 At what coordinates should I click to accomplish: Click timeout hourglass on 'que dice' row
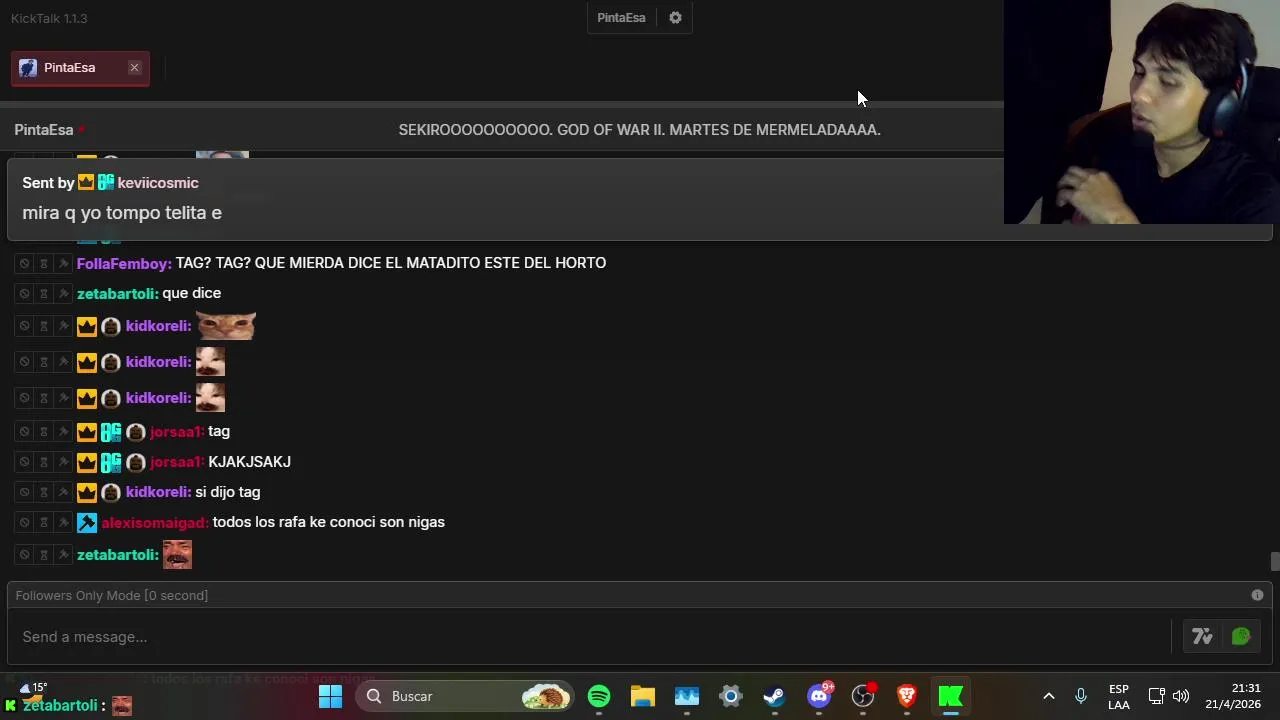(x=44, y=294)
